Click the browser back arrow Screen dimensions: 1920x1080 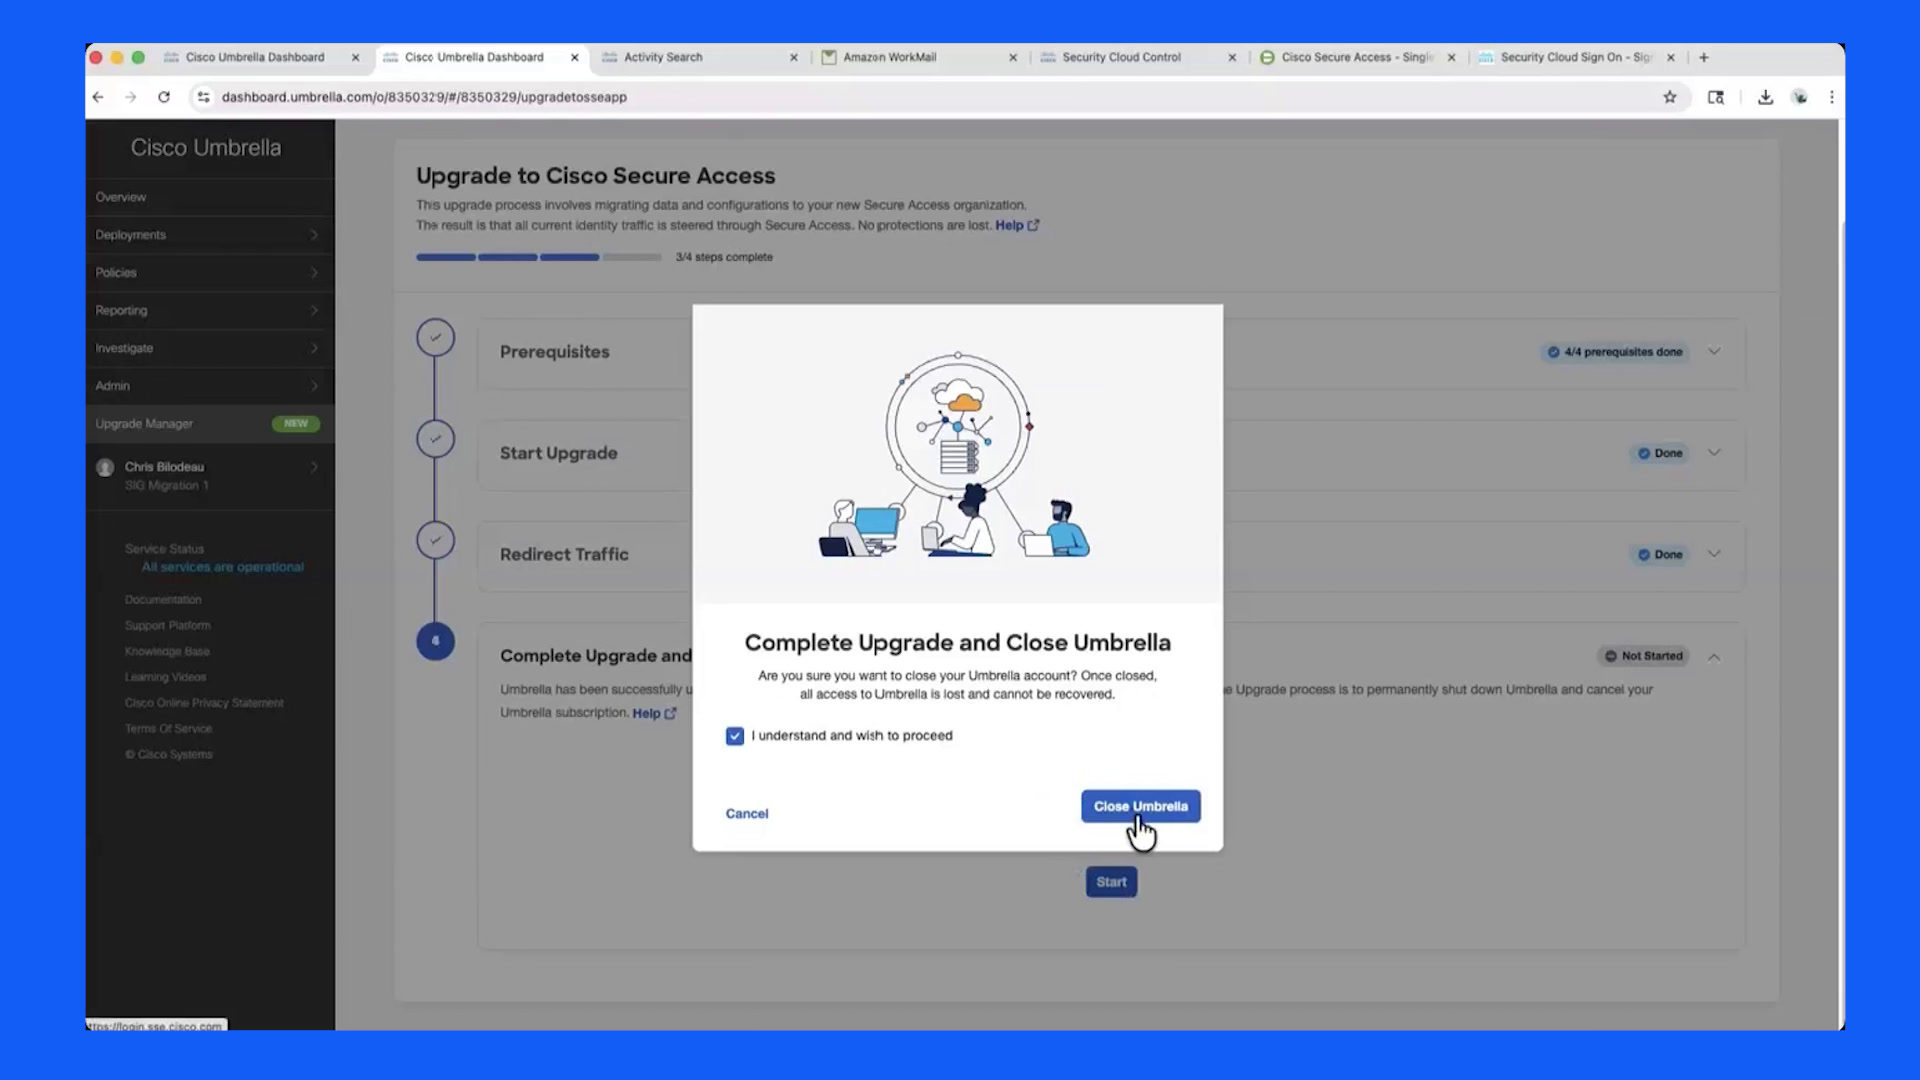[x=98, y=97]
